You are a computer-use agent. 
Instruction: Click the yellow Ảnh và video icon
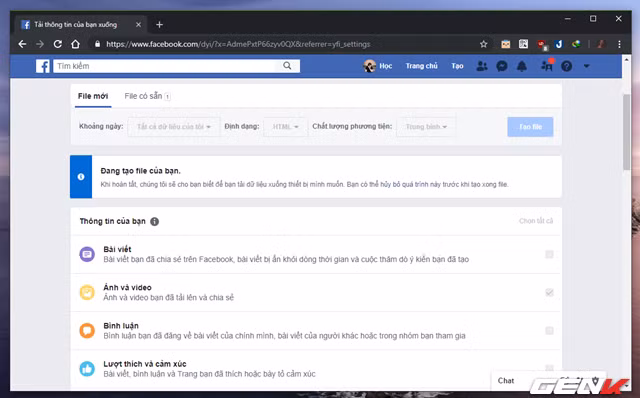[x=87, y=292]
